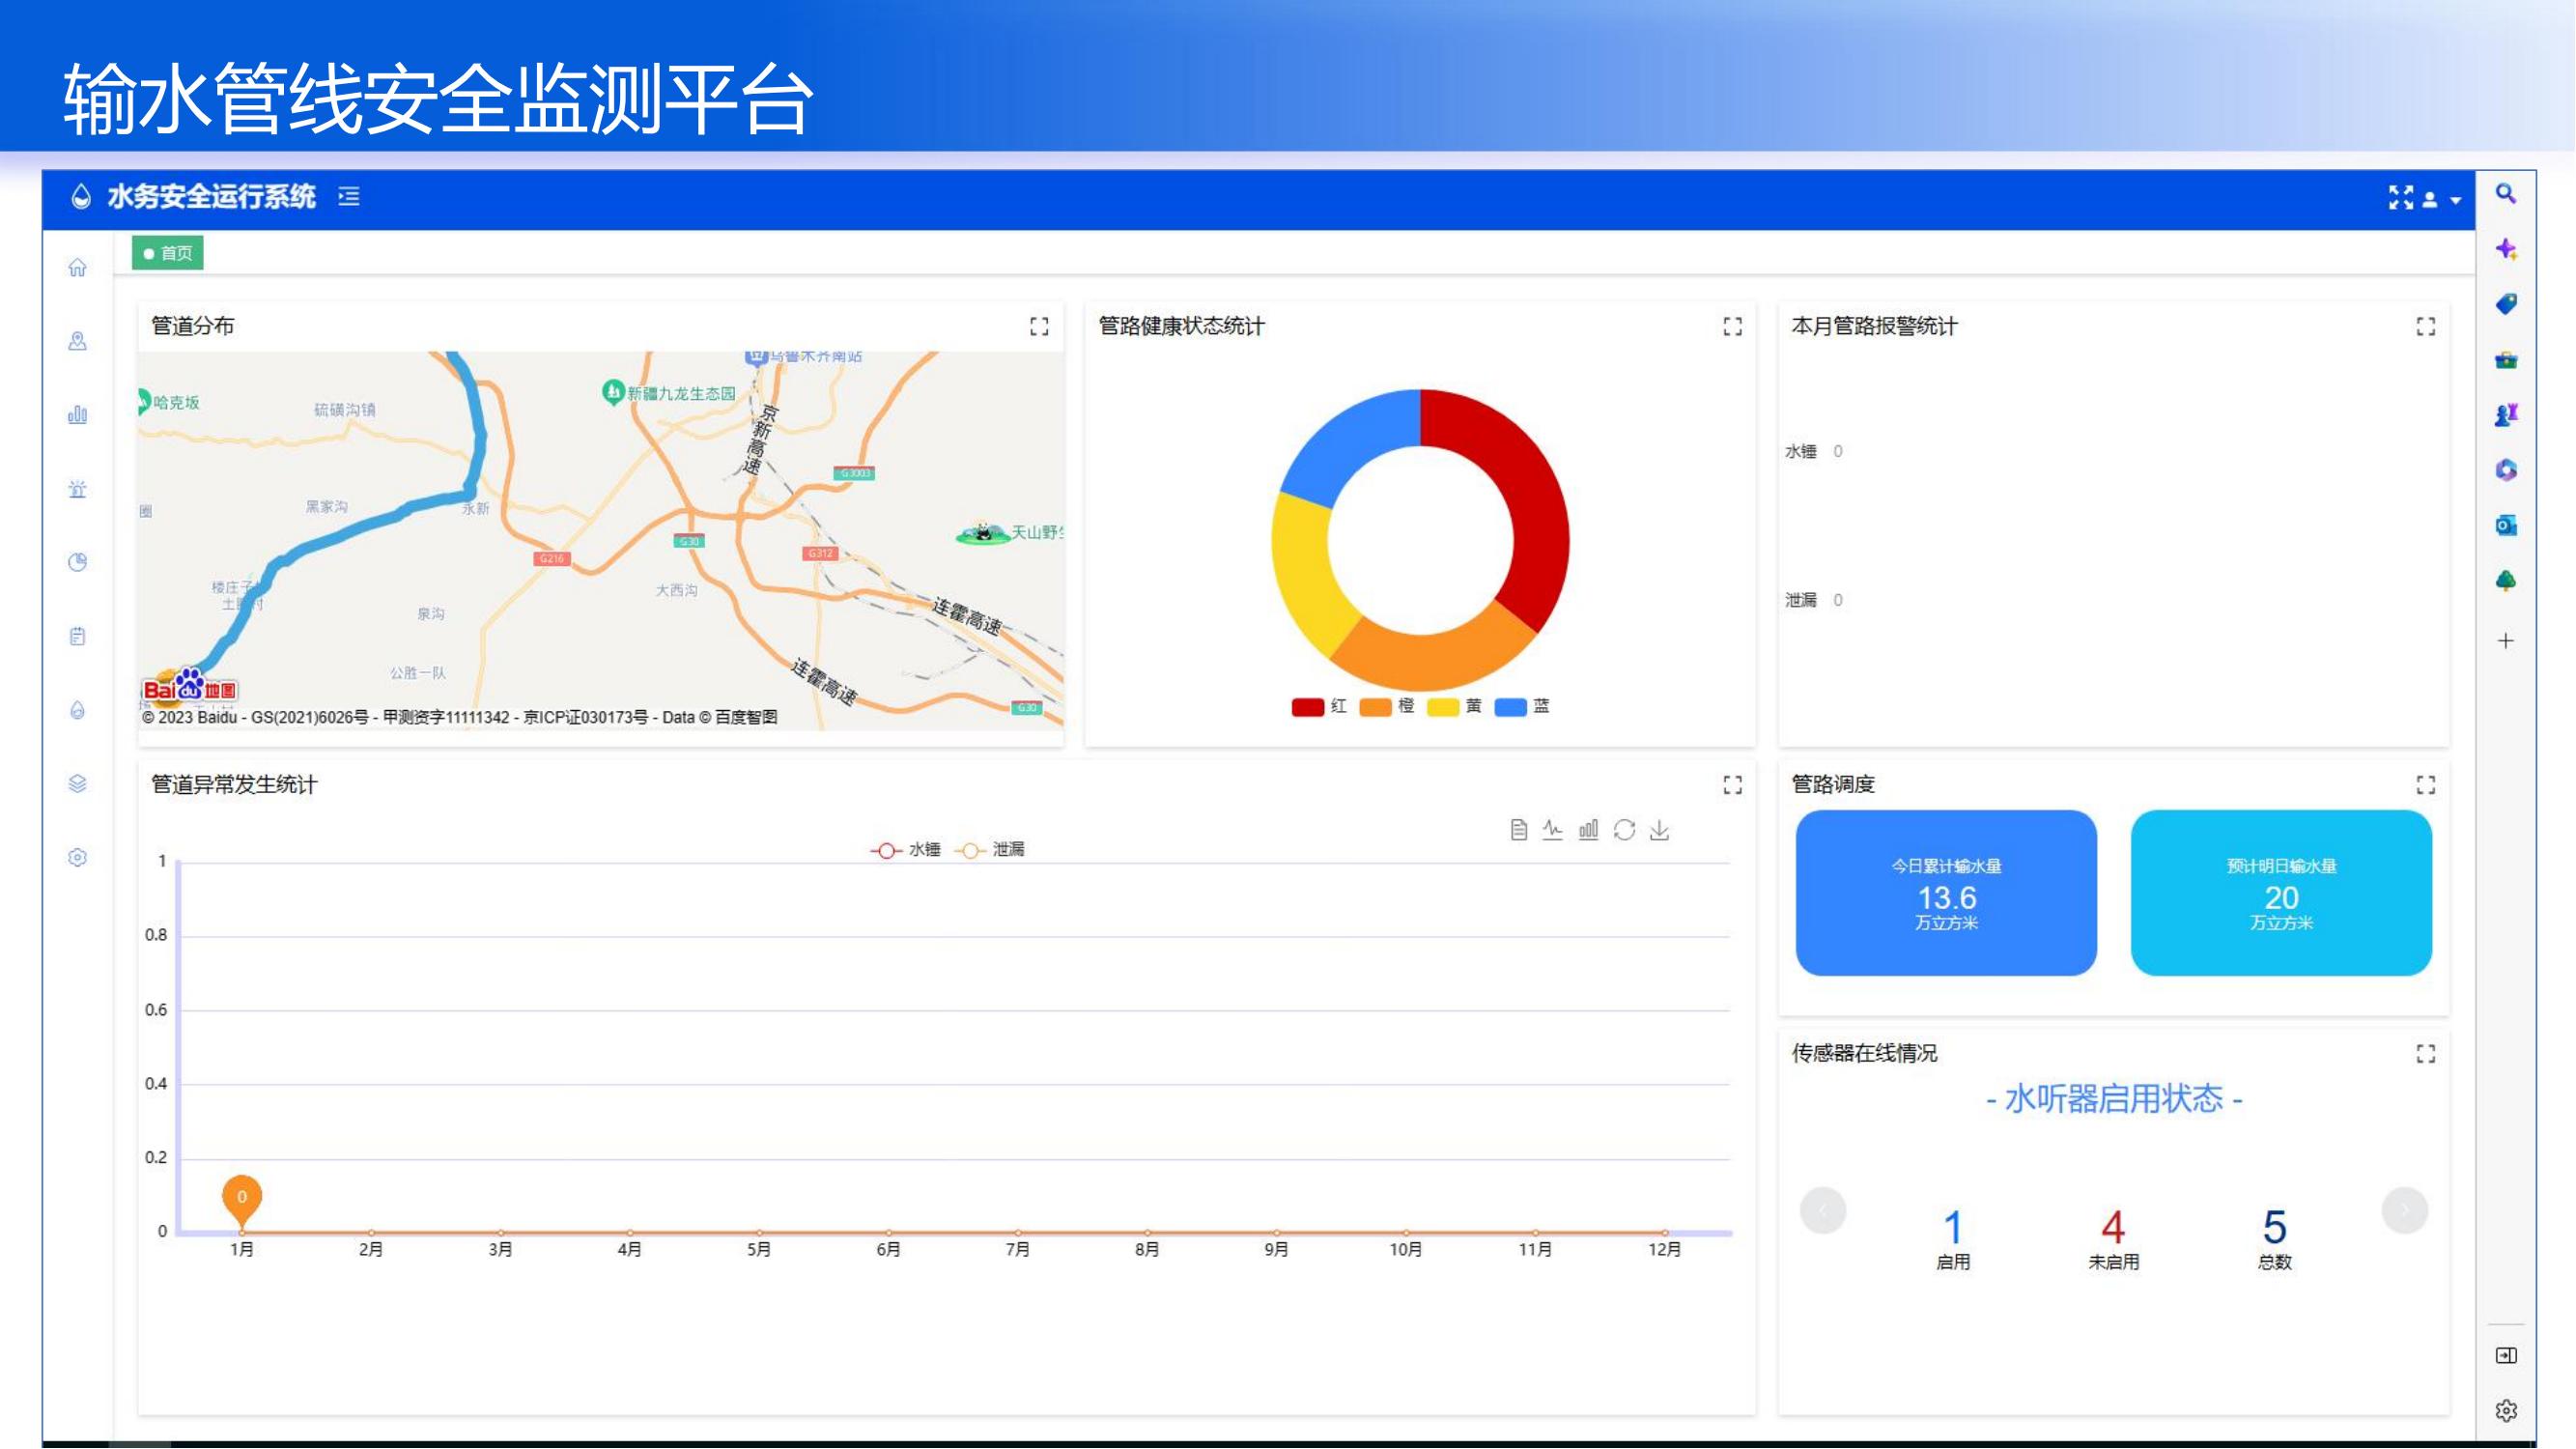Open the gear settings sidebar icon
The image size is (2576, 1449).
tap(77, 858)
